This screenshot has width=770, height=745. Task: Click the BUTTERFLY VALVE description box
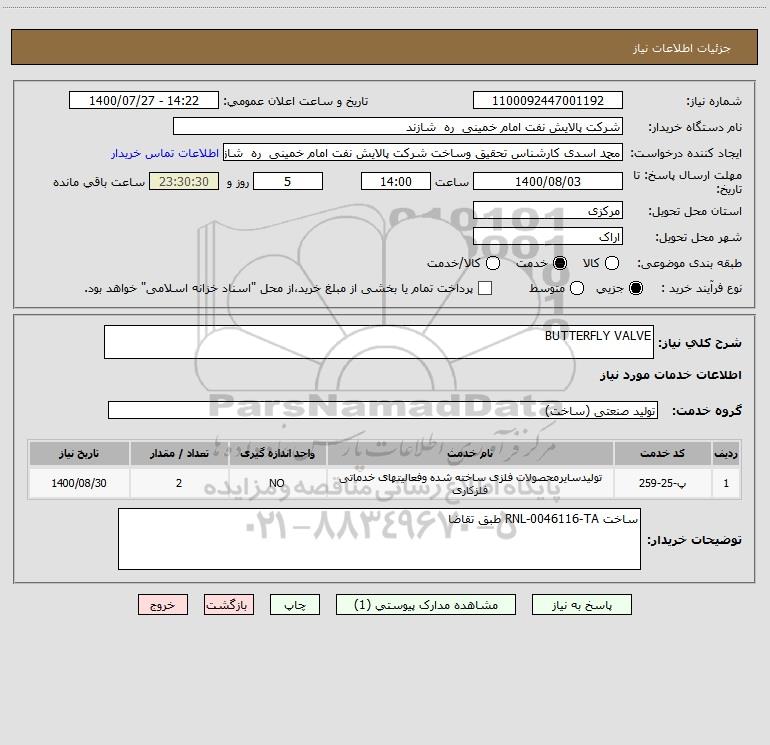point(379,342)
